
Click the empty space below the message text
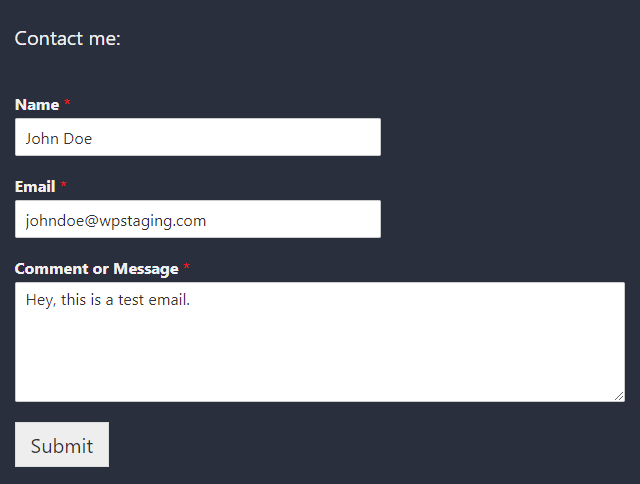320,355
